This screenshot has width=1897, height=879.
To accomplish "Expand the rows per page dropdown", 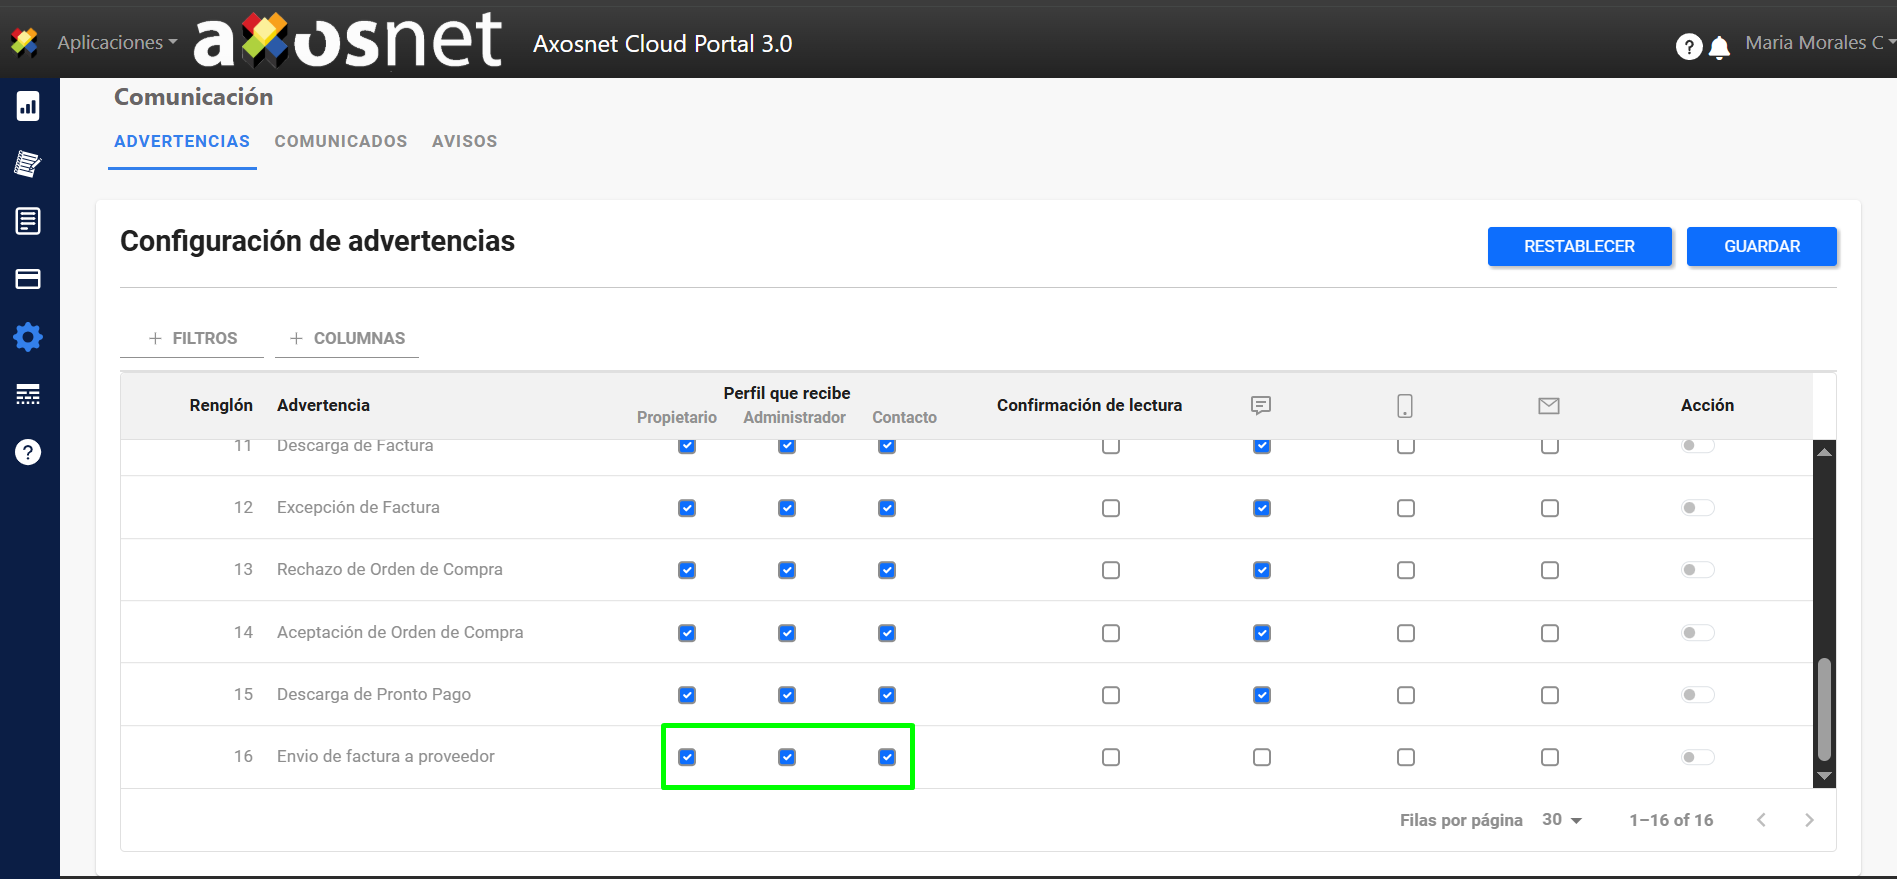I will pos(1562,820).
